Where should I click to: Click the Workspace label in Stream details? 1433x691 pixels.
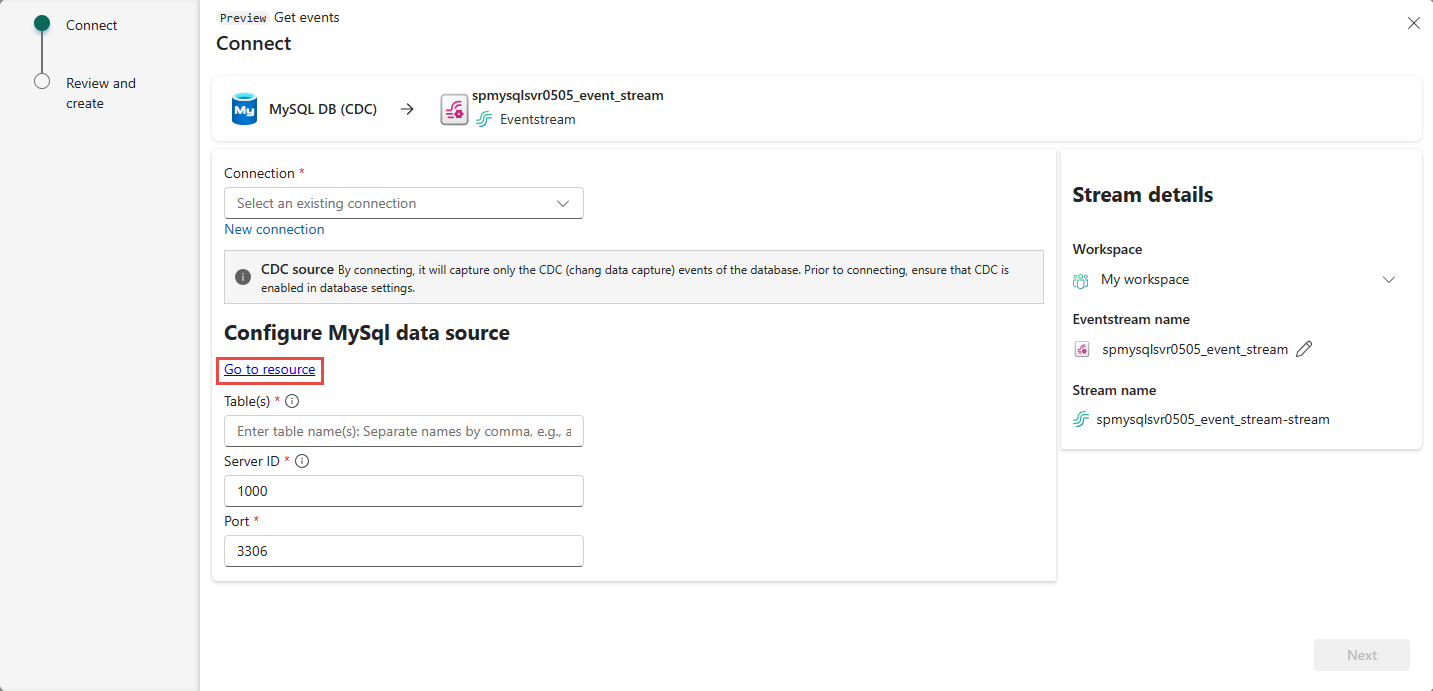1107,249
